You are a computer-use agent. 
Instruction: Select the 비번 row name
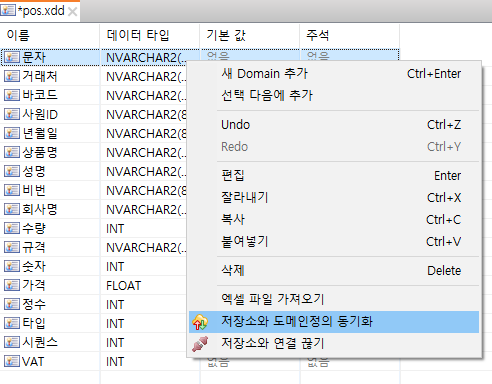coord(34,190)
